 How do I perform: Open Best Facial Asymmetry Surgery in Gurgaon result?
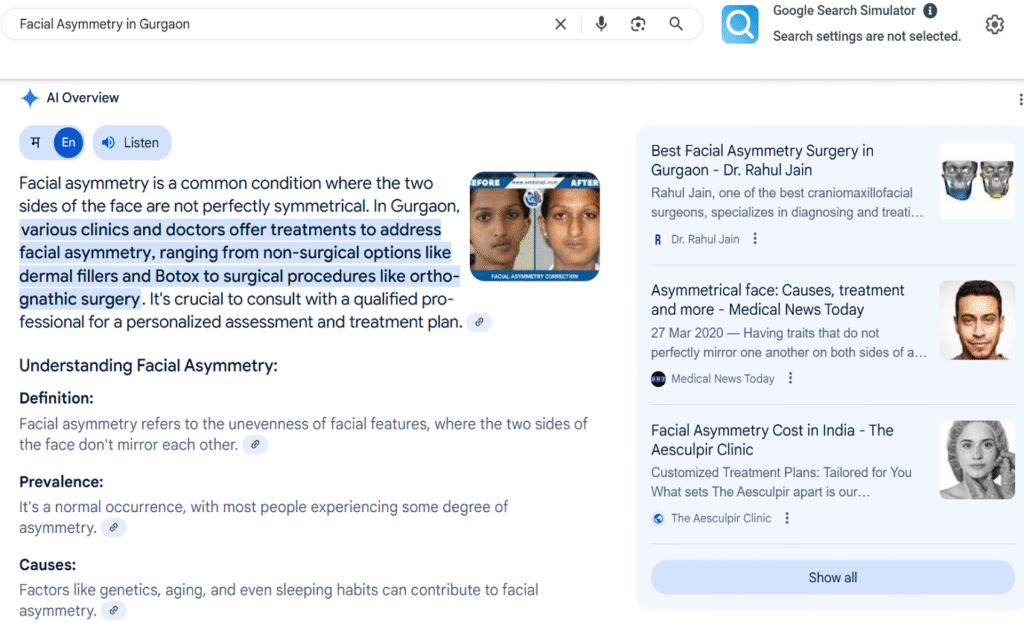[762, 161]
